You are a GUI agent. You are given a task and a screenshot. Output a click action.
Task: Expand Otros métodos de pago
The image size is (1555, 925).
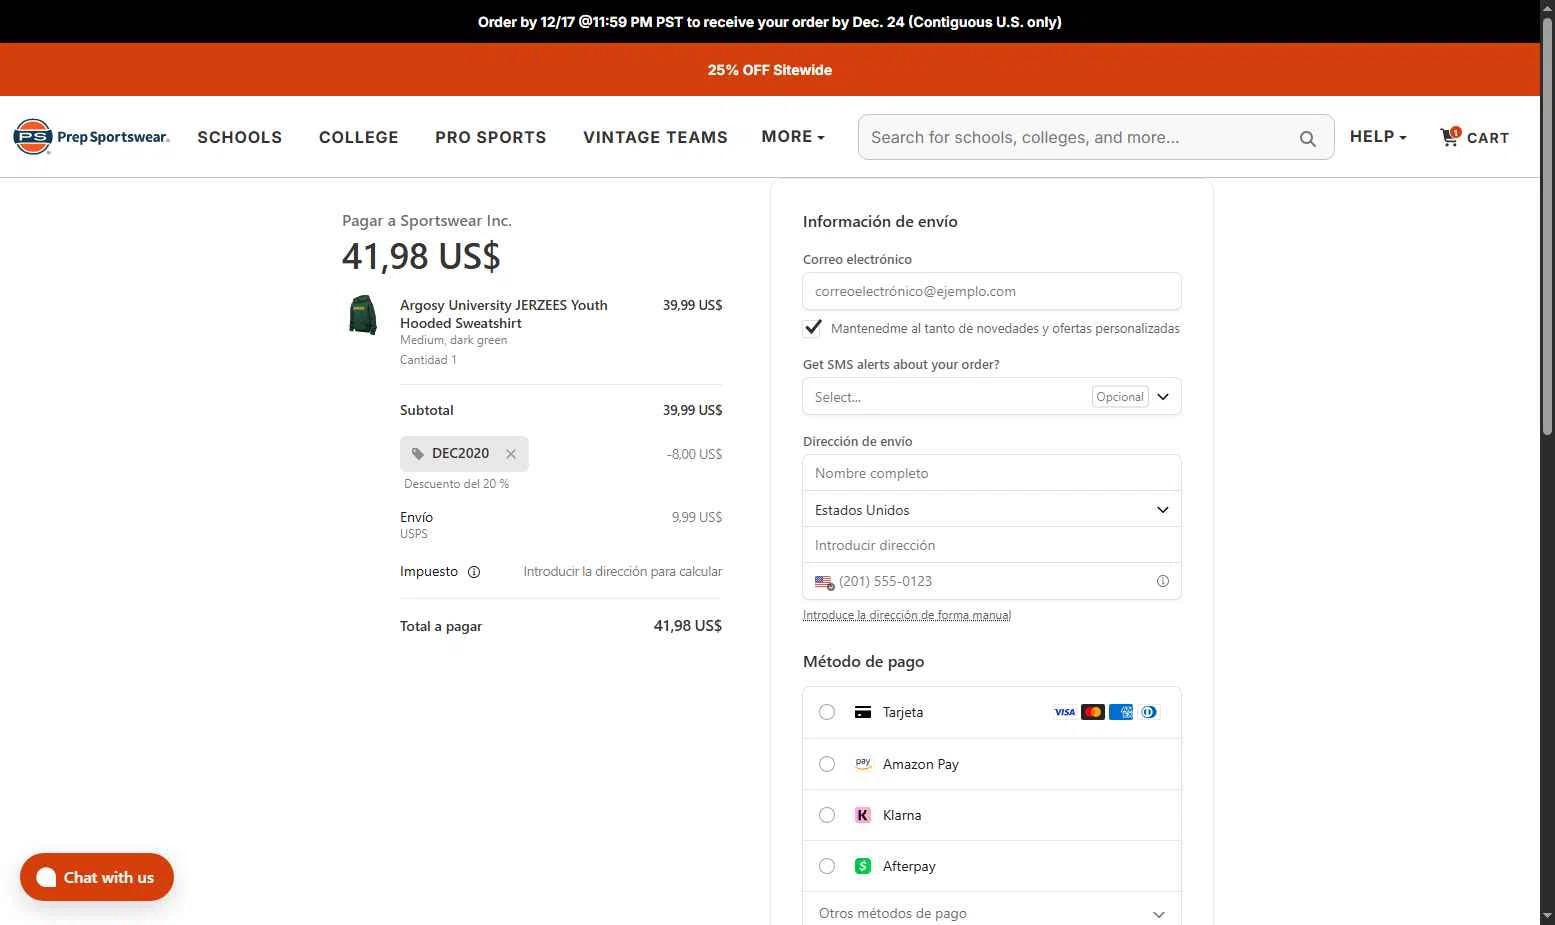coord(992,913)
